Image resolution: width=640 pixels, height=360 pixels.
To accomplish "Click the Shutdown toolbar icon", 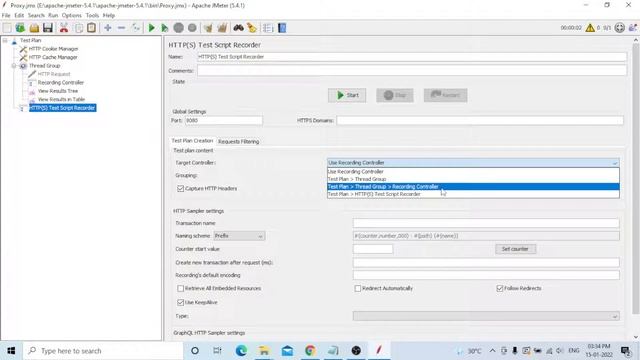I will point(192,28).
